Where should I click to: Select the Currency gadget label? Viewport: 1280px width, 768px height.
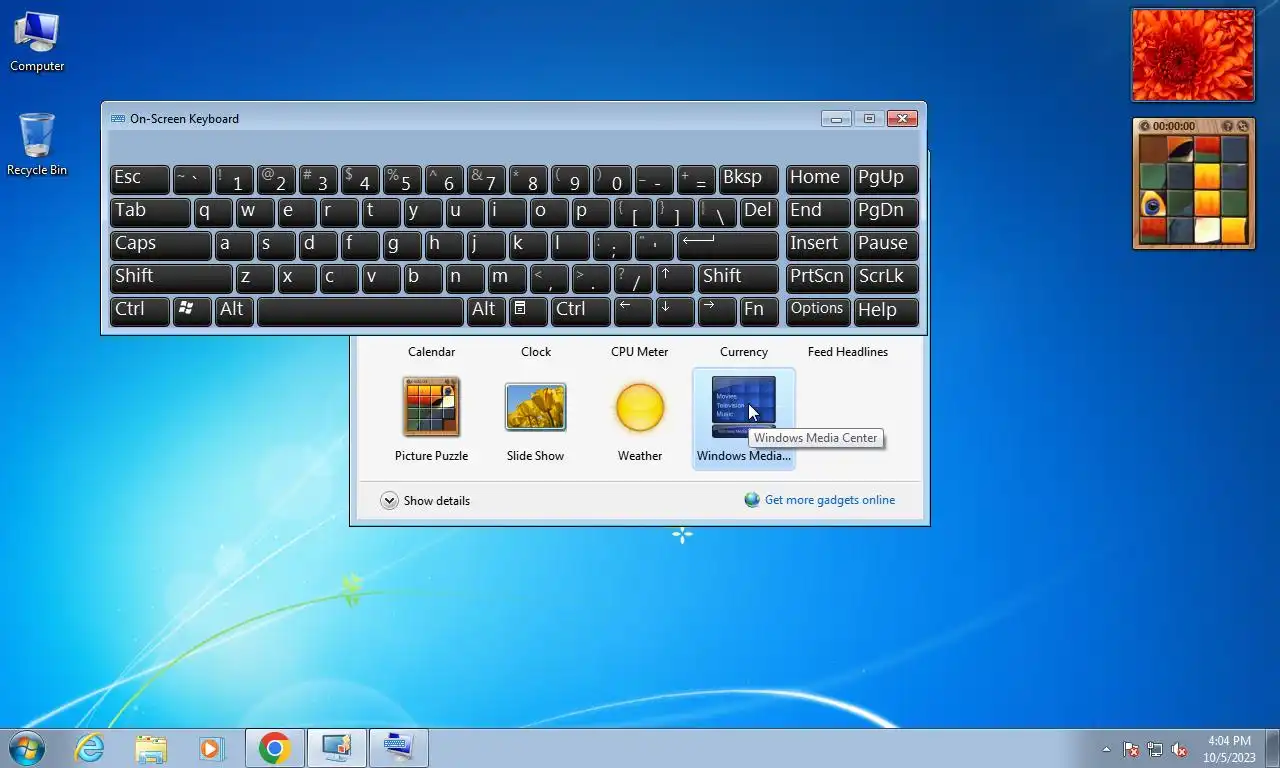pos(743,352)
